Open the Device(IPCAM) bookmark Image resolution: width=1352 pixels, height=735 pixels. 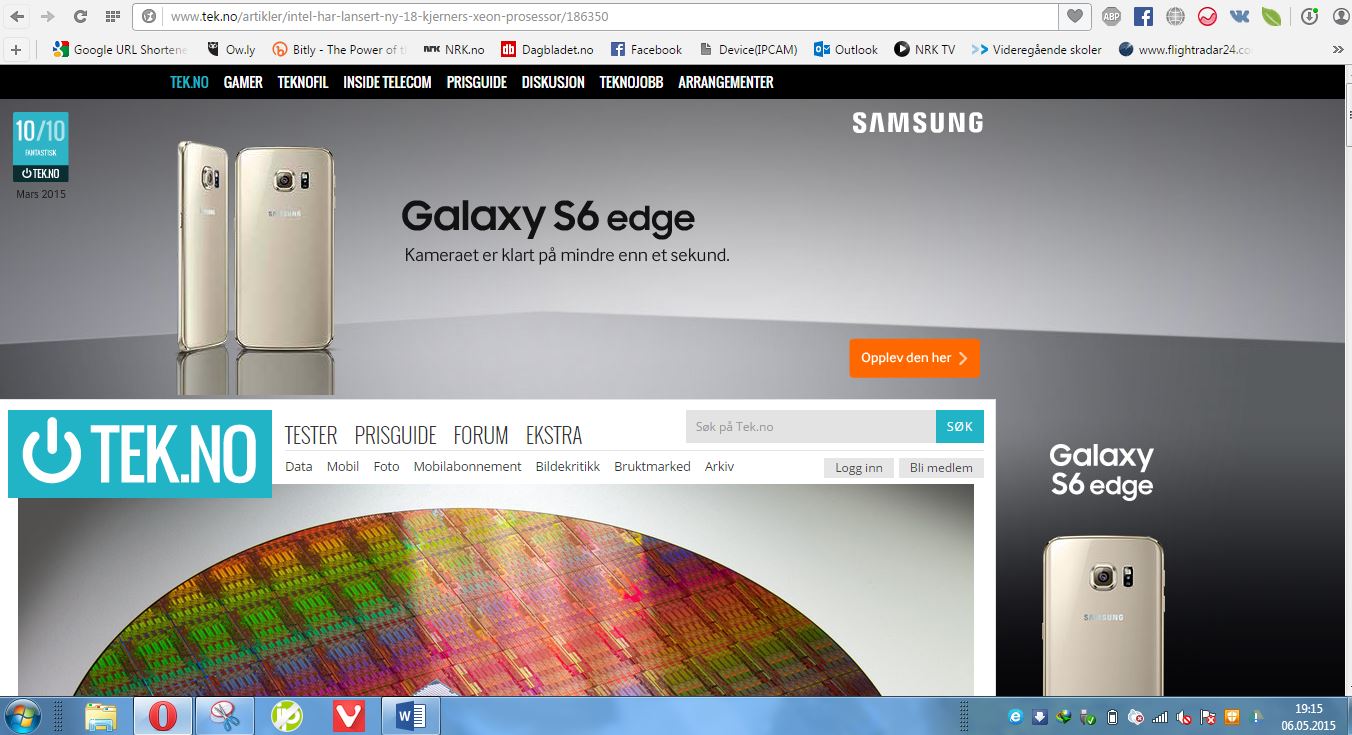(x=748, y=49)
